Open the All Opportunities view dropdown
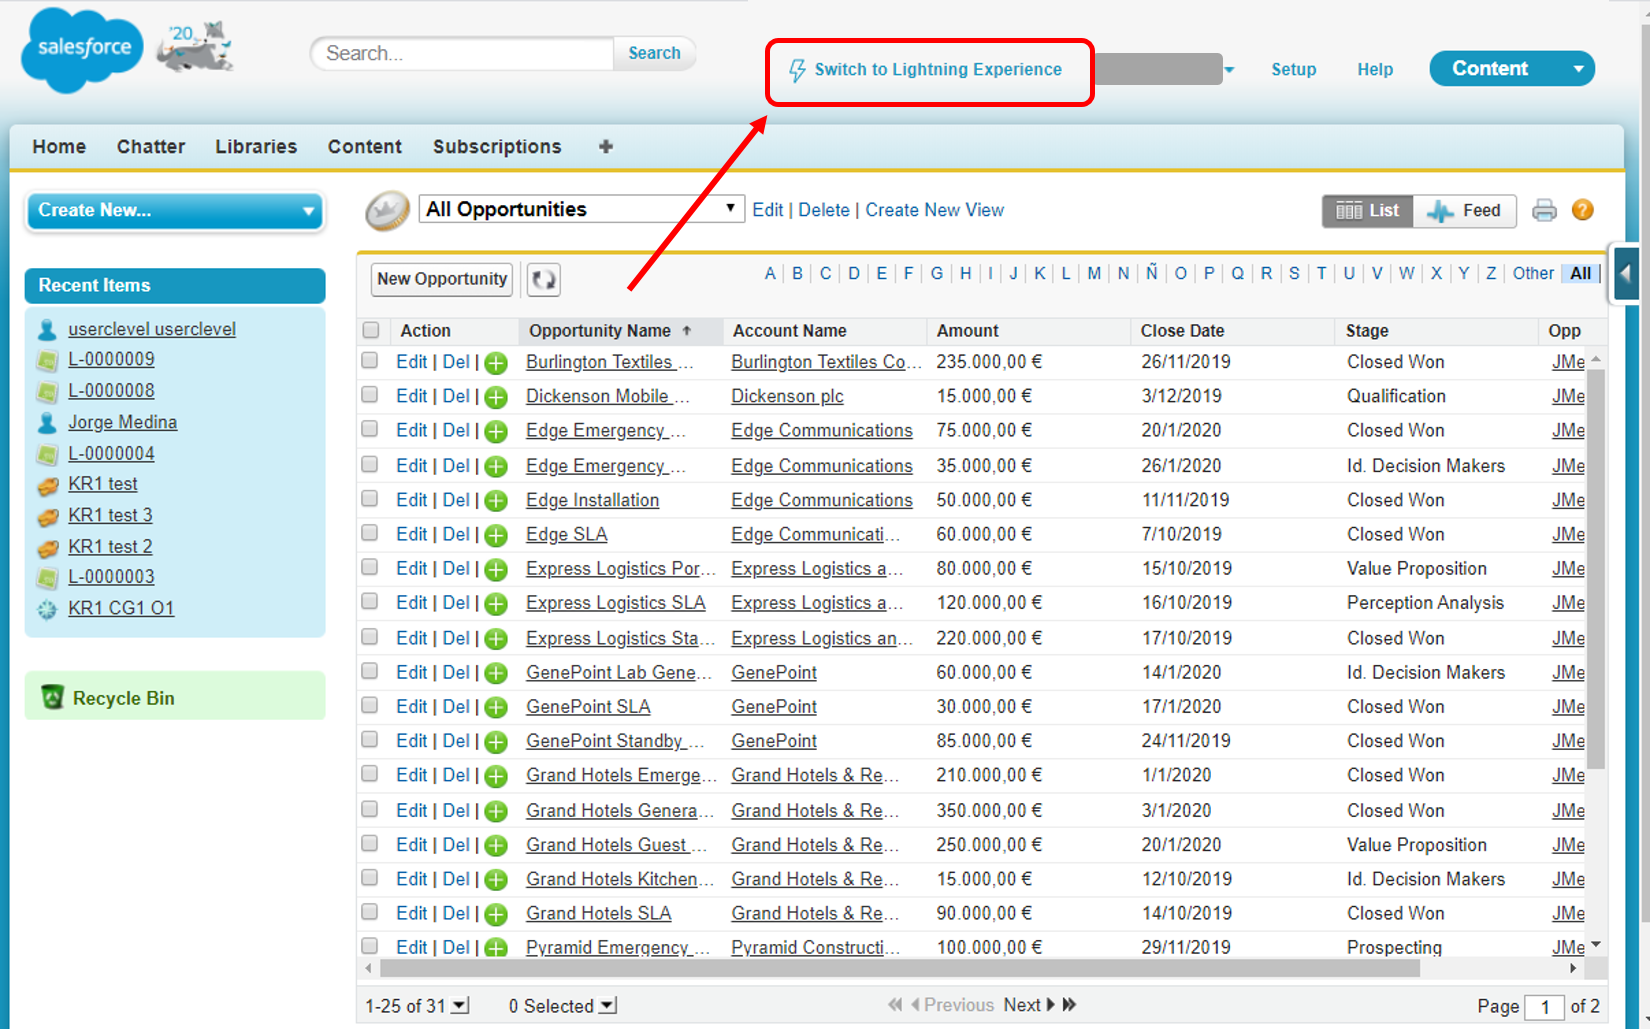1650x1029 pixels. point(581,209)
